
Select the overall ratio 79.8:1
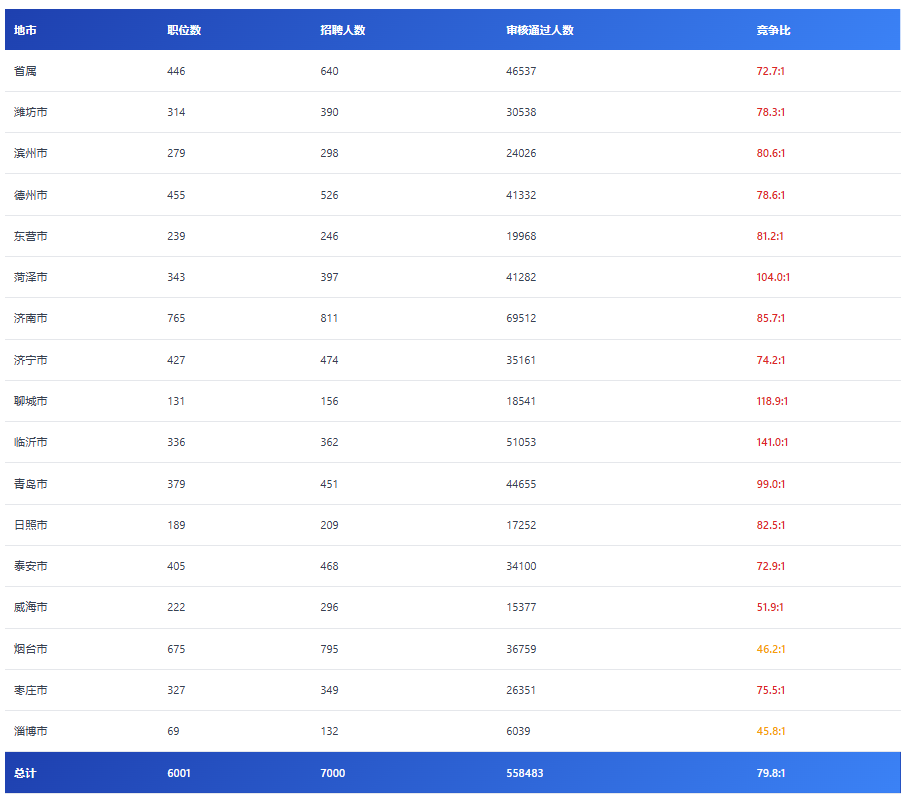(771, 773)
